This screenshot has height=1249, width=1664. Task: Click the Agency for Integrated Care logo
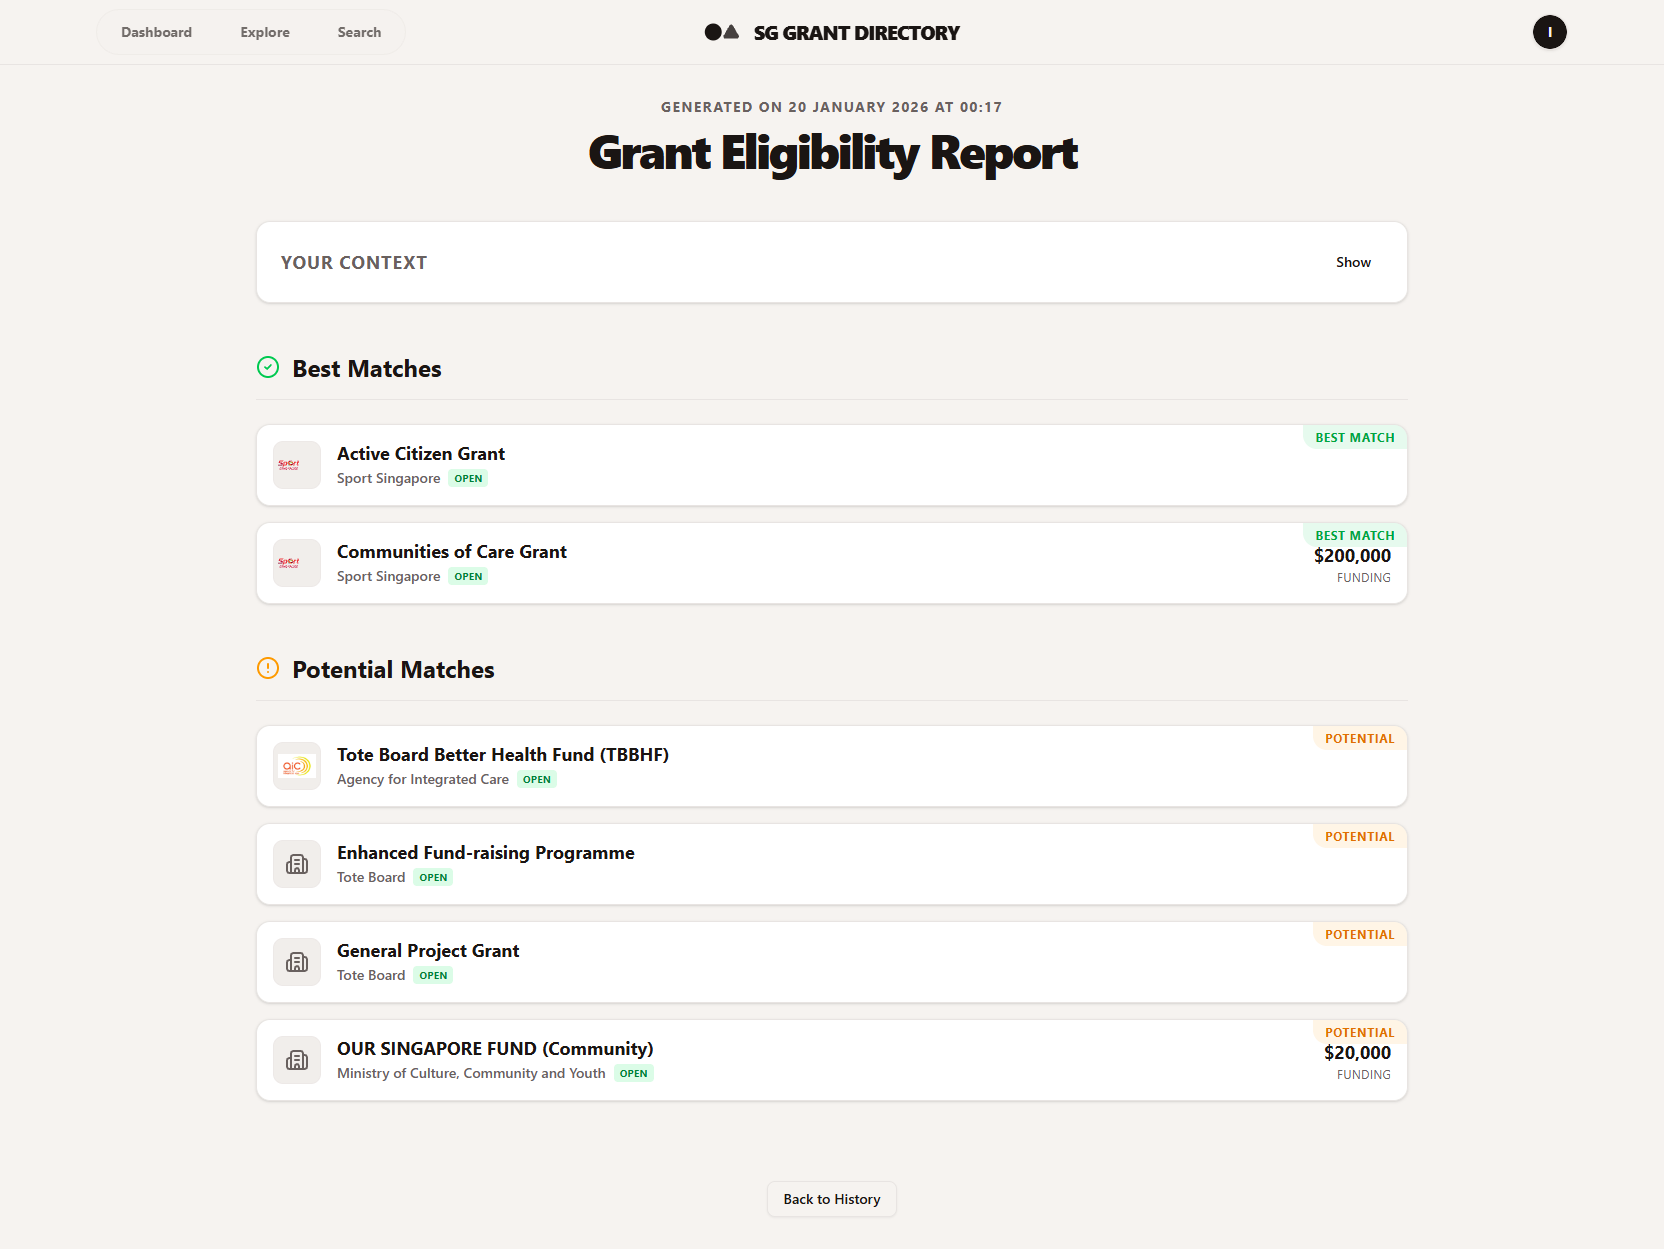[297, 766]
